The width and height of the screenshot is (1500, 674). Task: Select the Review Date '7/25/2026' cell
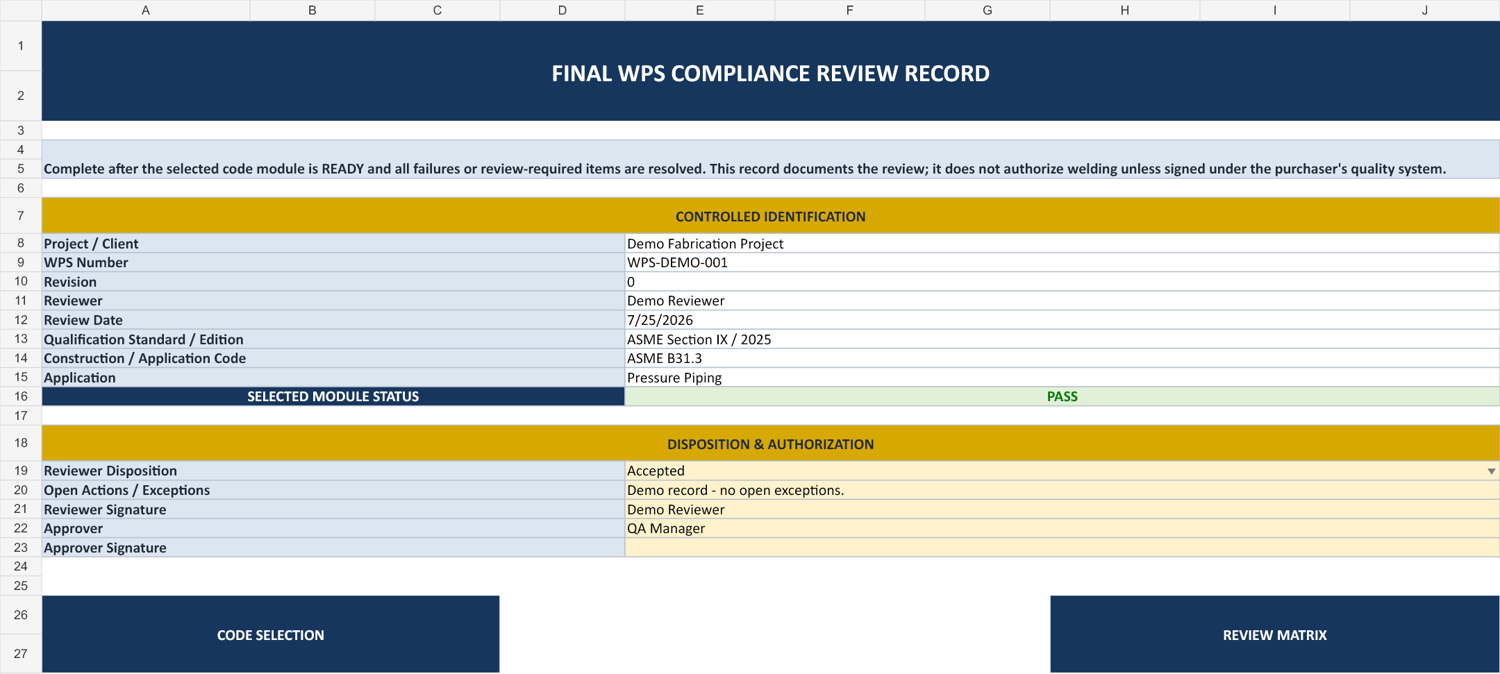click(1062, 320)
